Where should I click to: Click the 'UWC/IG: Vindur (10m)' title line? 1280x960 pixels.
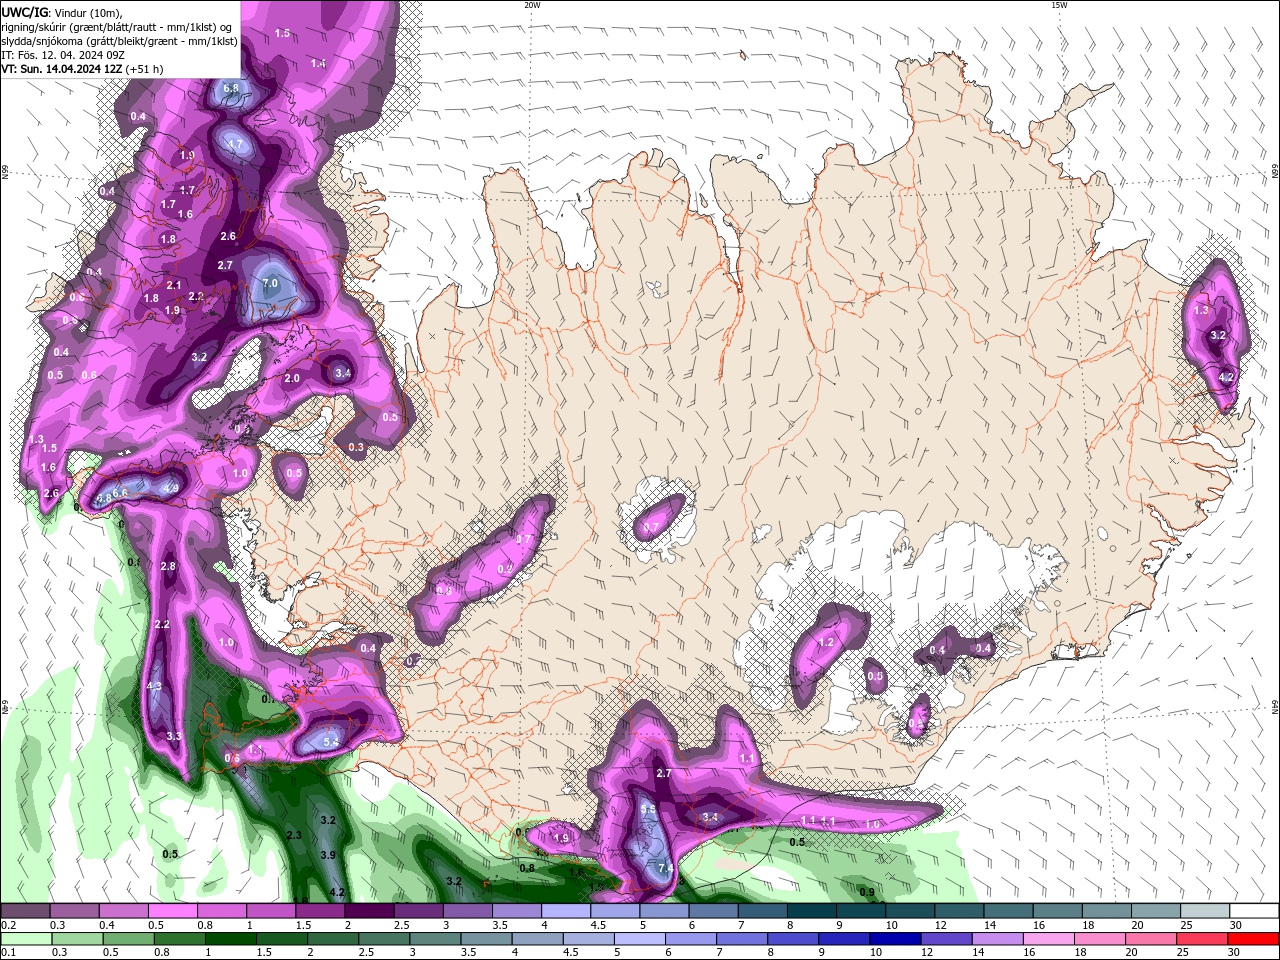point(62,12)
